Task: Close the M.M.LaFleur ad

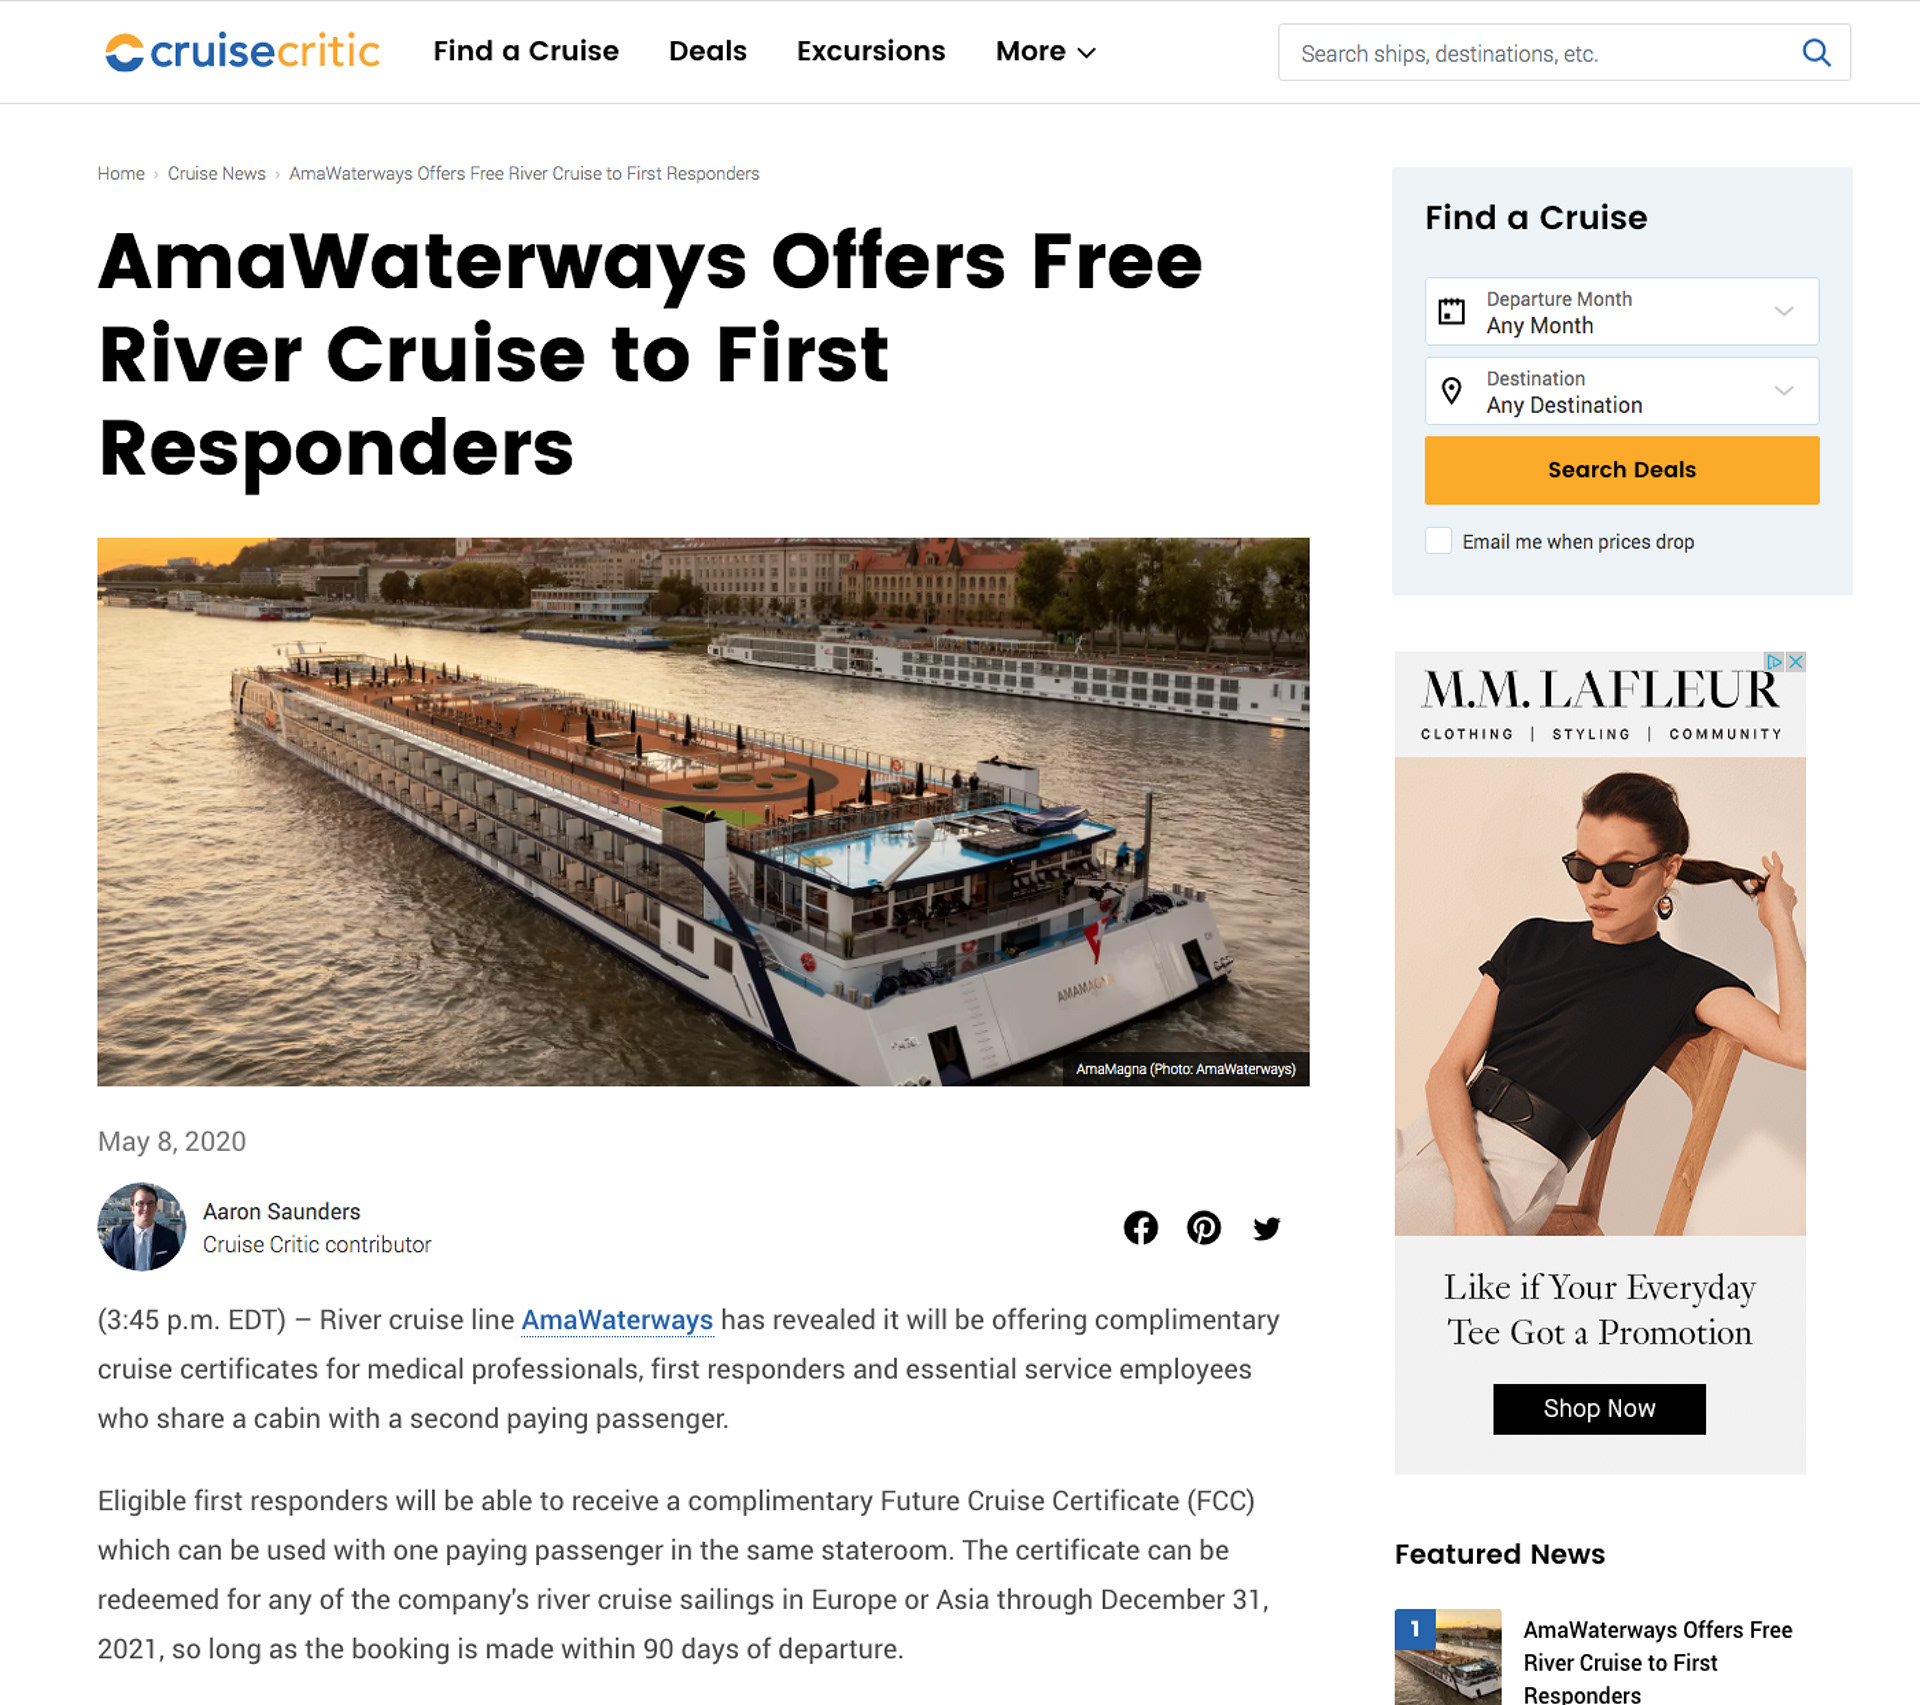Action: click(1796, 662)
